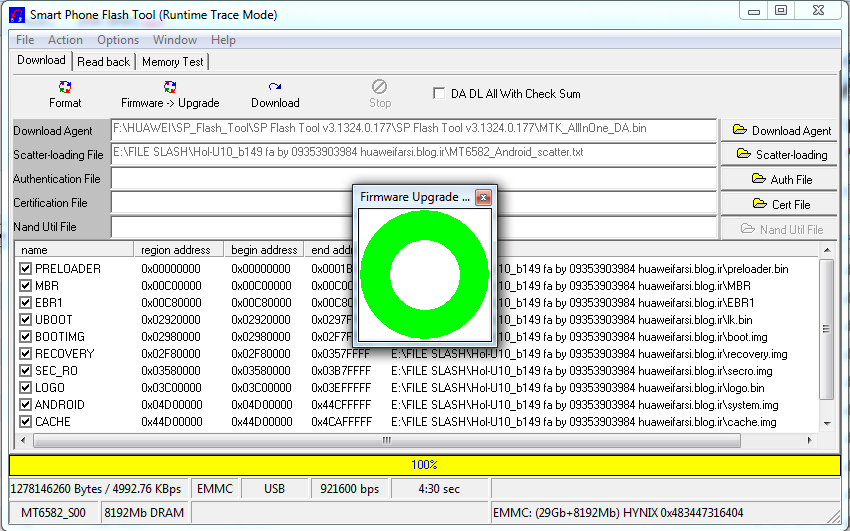Click the vertical scrollbar thumb

(827, 329)
